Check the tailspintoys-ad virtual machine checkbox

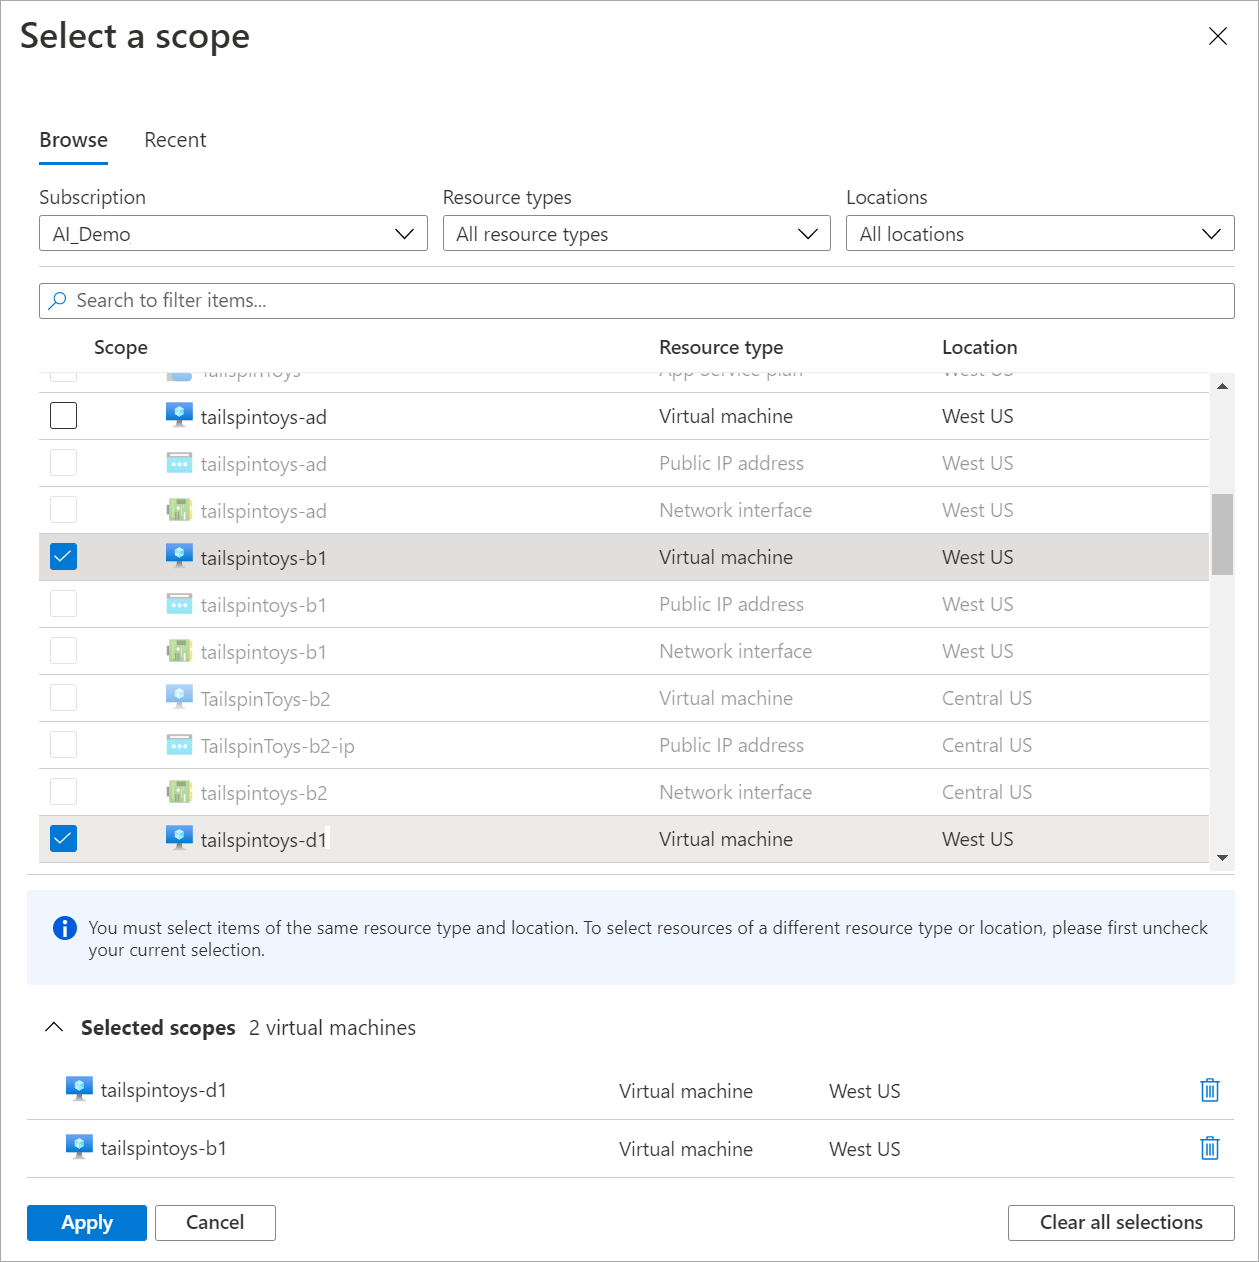tap(64, 415)
